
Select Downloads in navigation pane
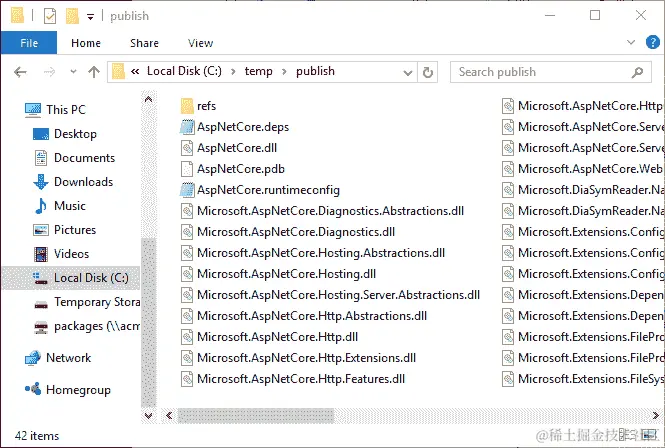(x=73, y=182)
